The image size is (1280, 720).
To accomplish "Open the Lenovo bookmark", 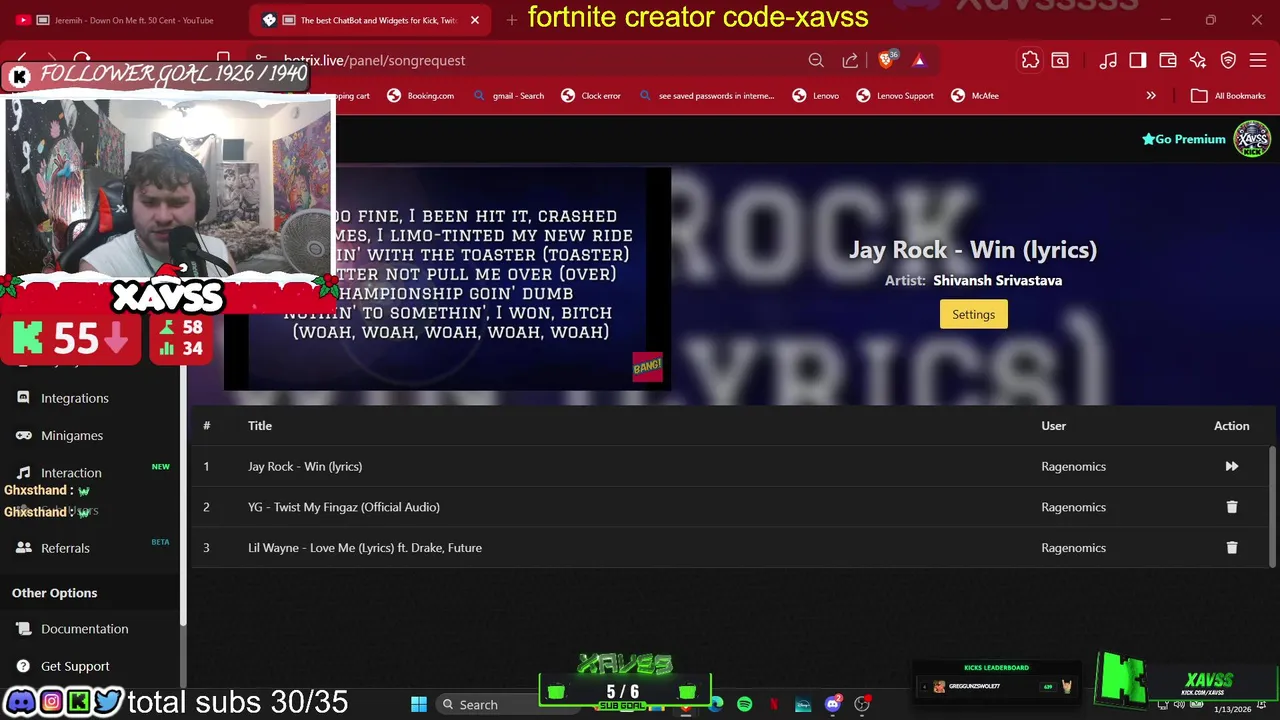I will click(816, 96).
